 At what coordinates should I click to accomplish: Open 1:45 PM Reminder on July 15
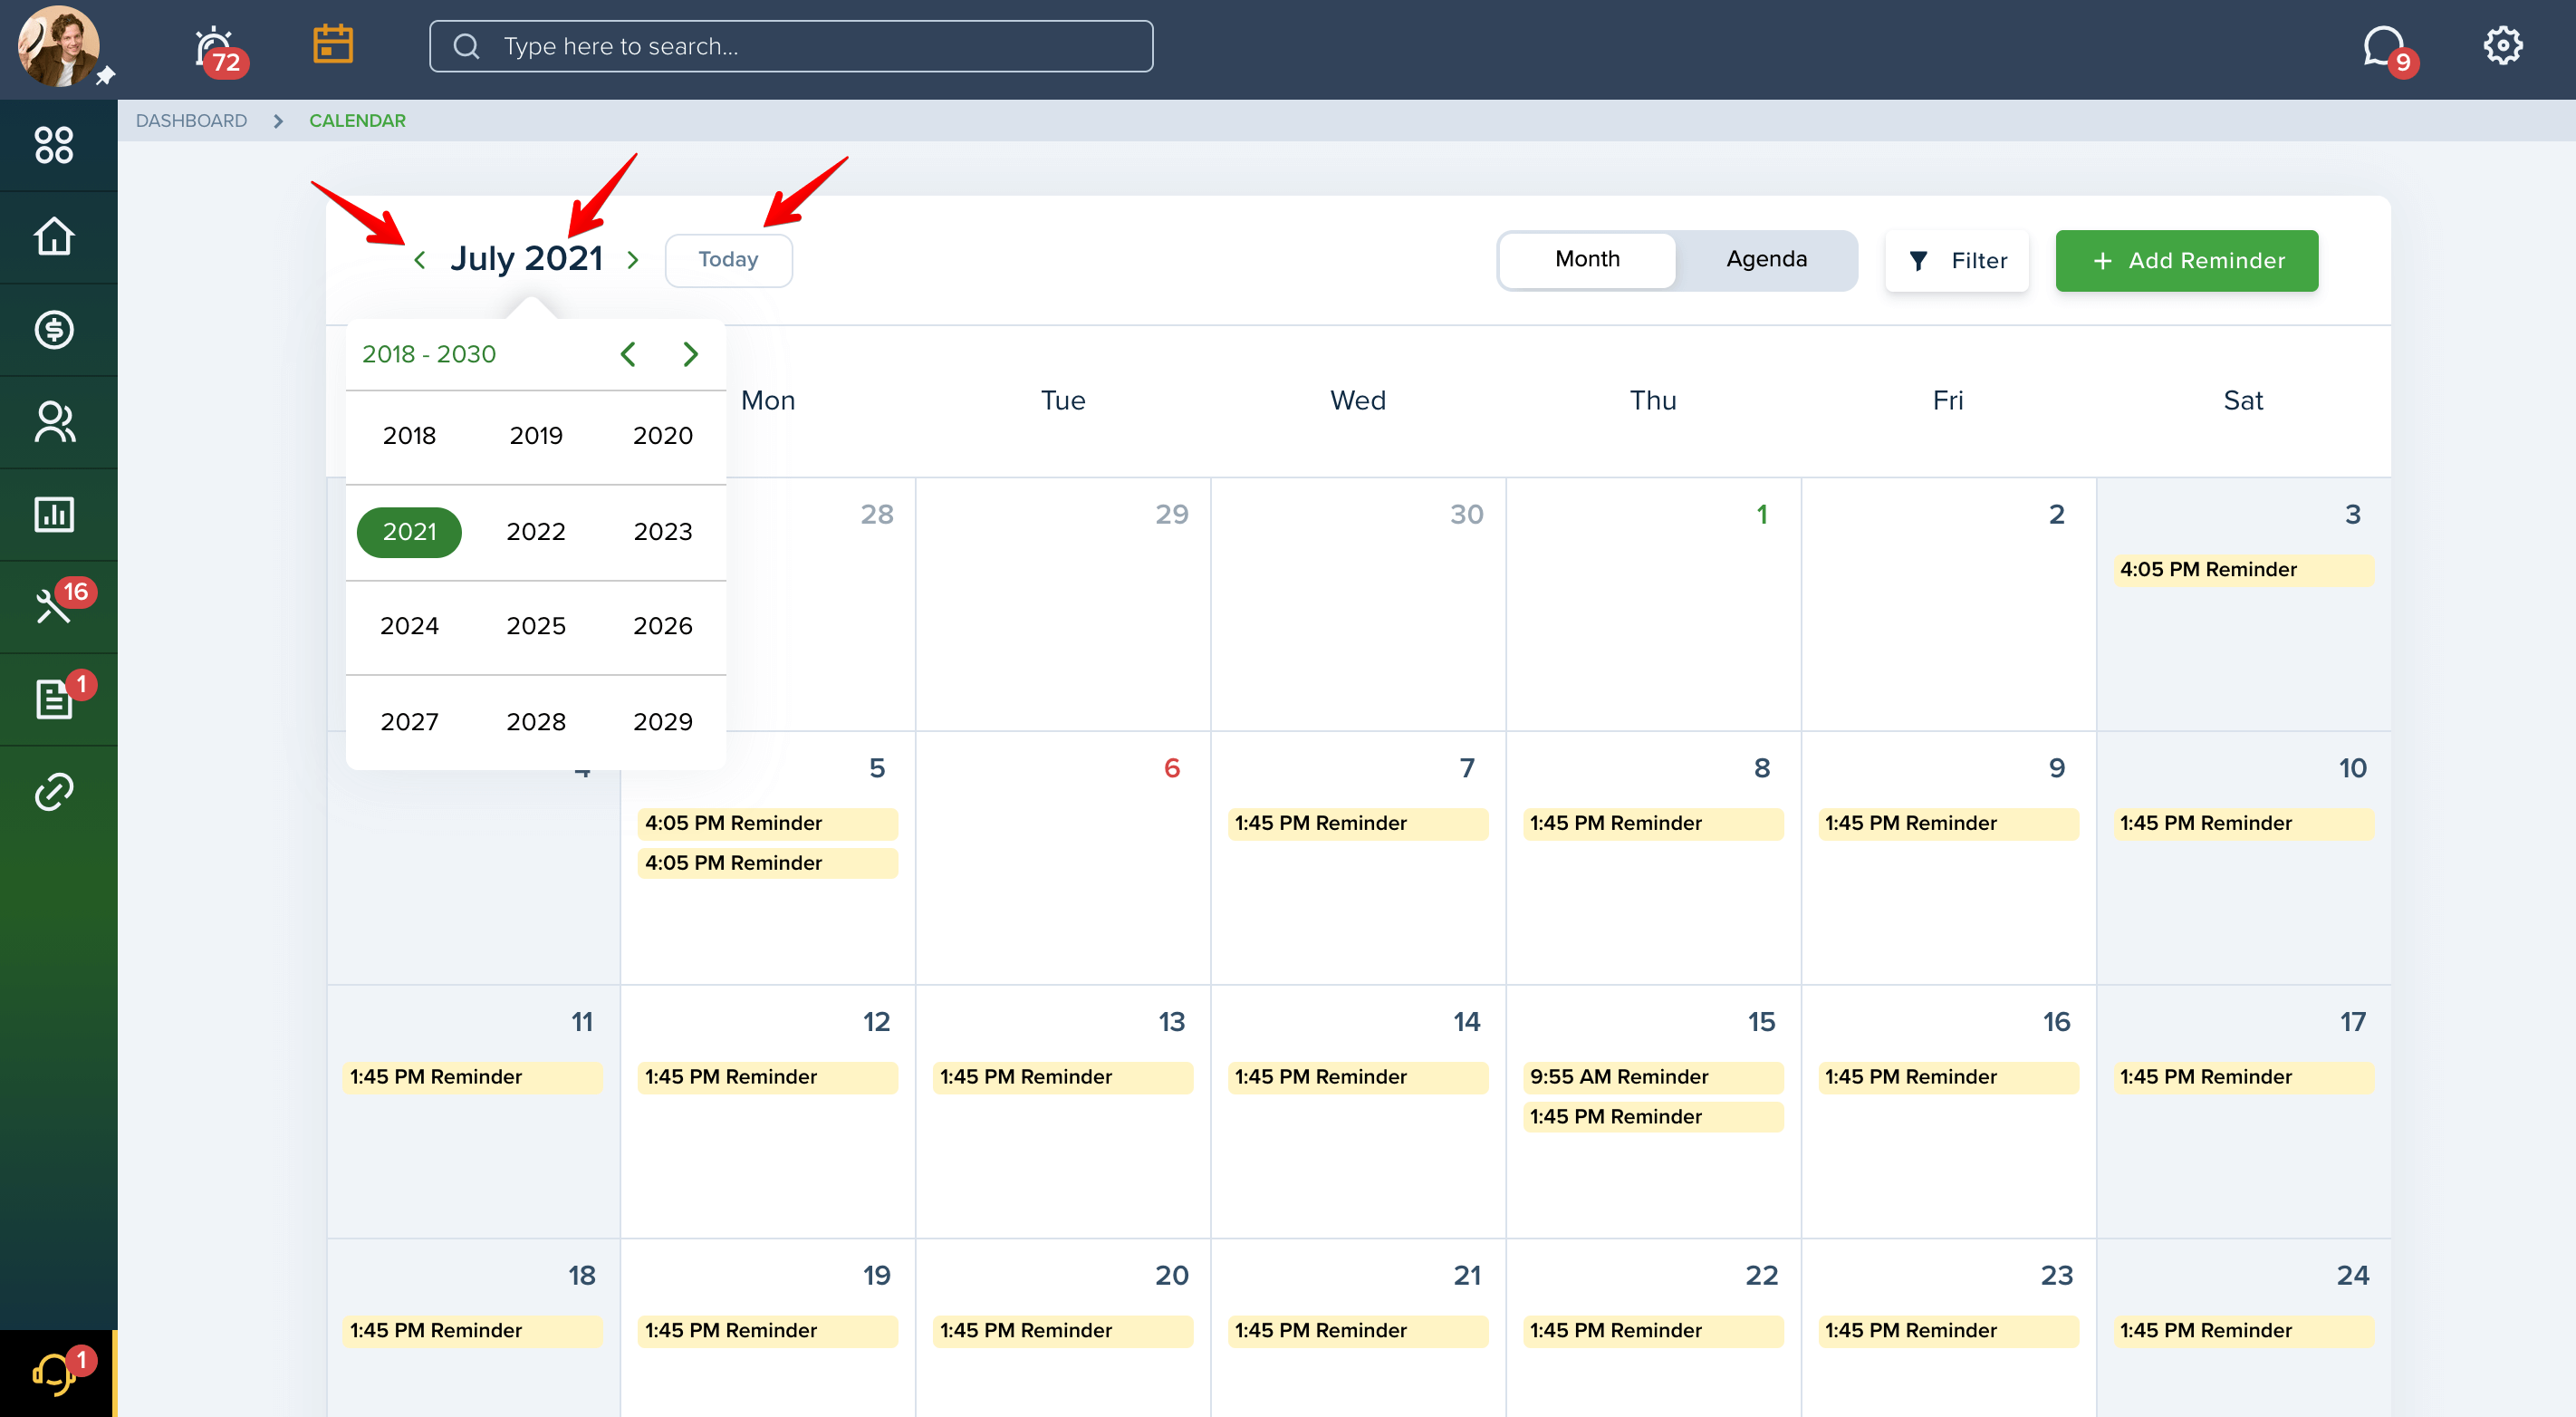coord(1653,1117)
